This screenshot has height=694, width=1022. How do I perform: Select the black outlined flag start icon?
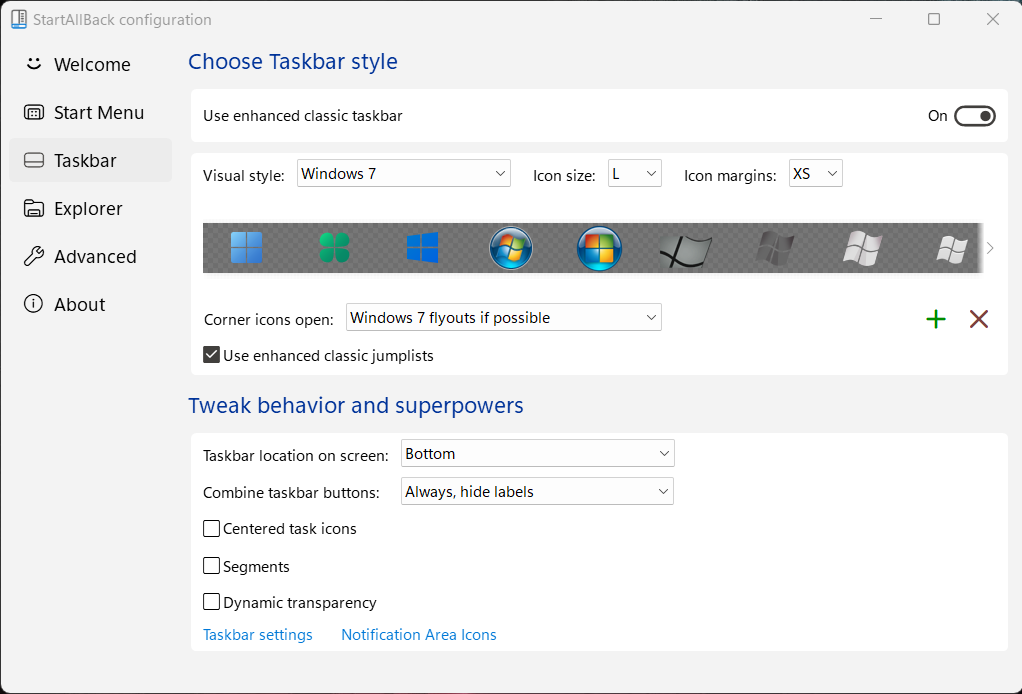click(686, 250)
